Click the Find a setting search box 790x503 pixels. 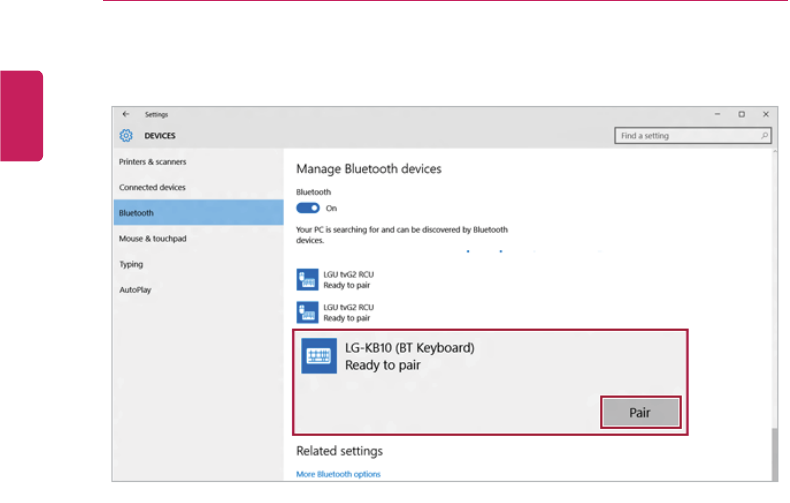tap(687, 135)
